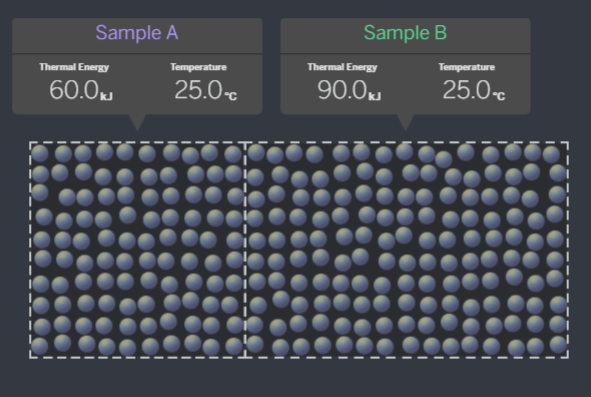Click the divider line between the samples
591x397 pixels.
[x=245, y=250]
